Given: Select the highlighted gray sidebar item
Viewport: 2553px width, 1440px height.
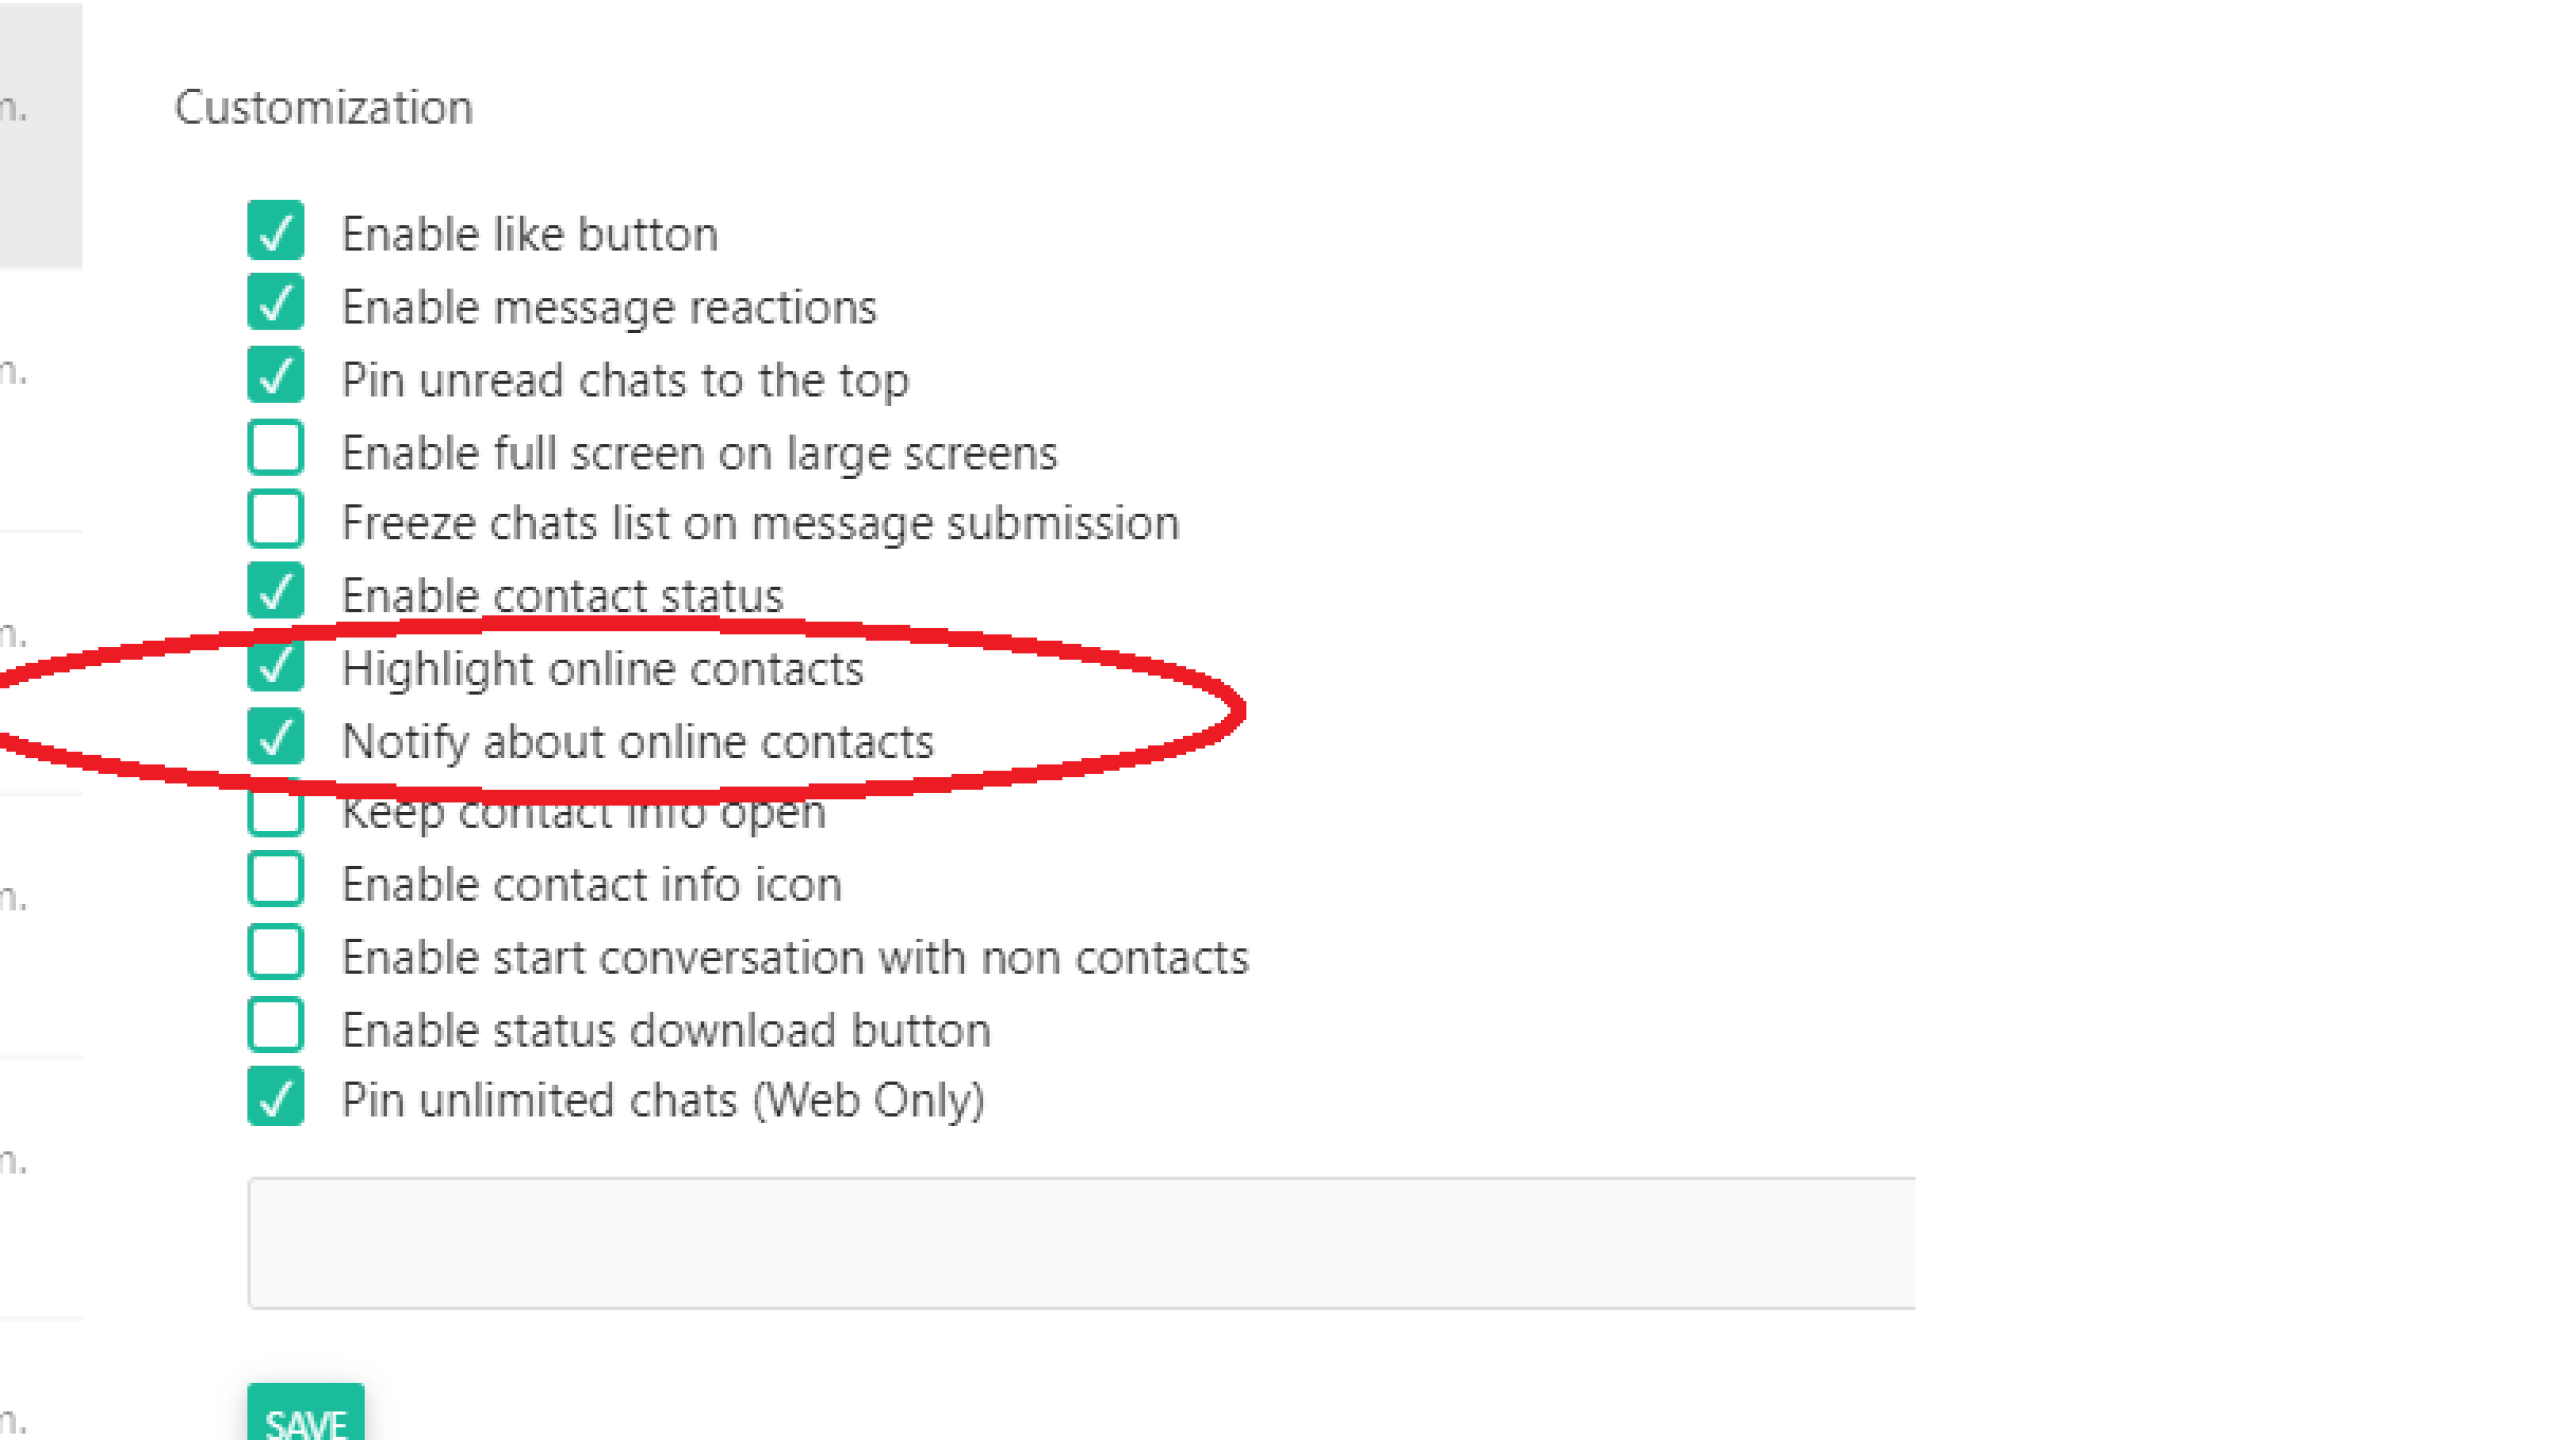Looking at the screenshot, I should coord(40,135).
